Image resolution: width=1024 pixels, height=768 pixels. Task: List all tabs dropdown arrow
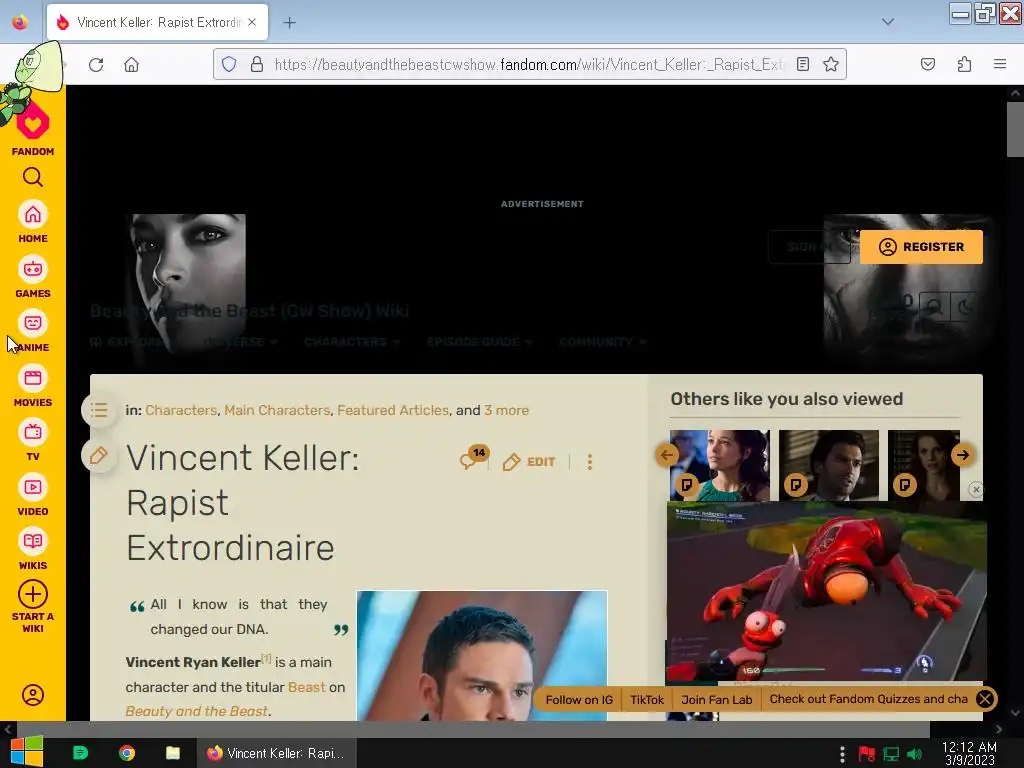[x=888, y=22]
